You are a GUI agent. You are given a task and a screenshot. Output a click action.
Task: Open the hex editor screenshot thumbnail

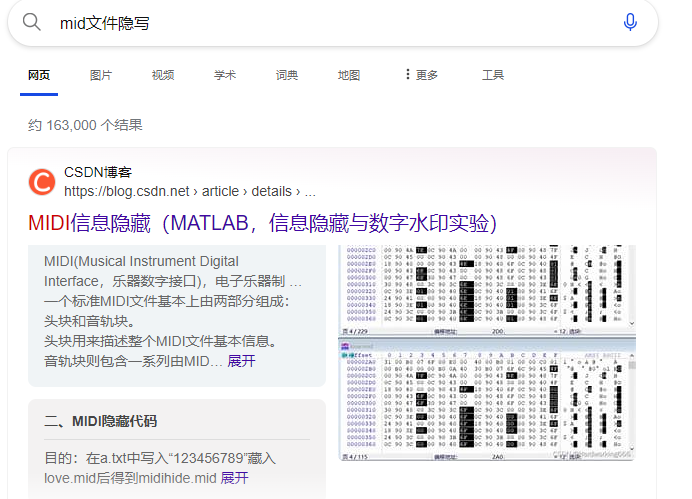487,353
